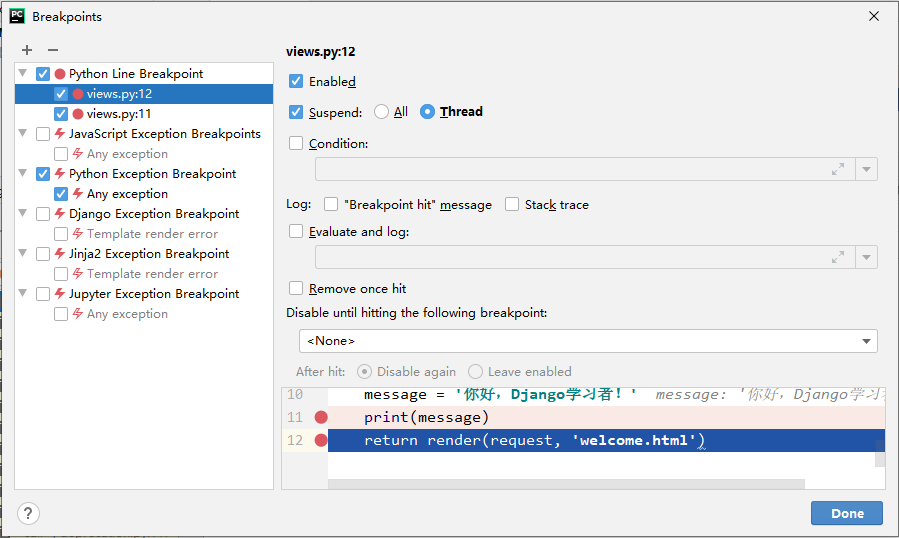899x538 pixels.
Task: Click lightning icon of JavaScript Exception Breakpoints
Action: (x=60, y=134)
